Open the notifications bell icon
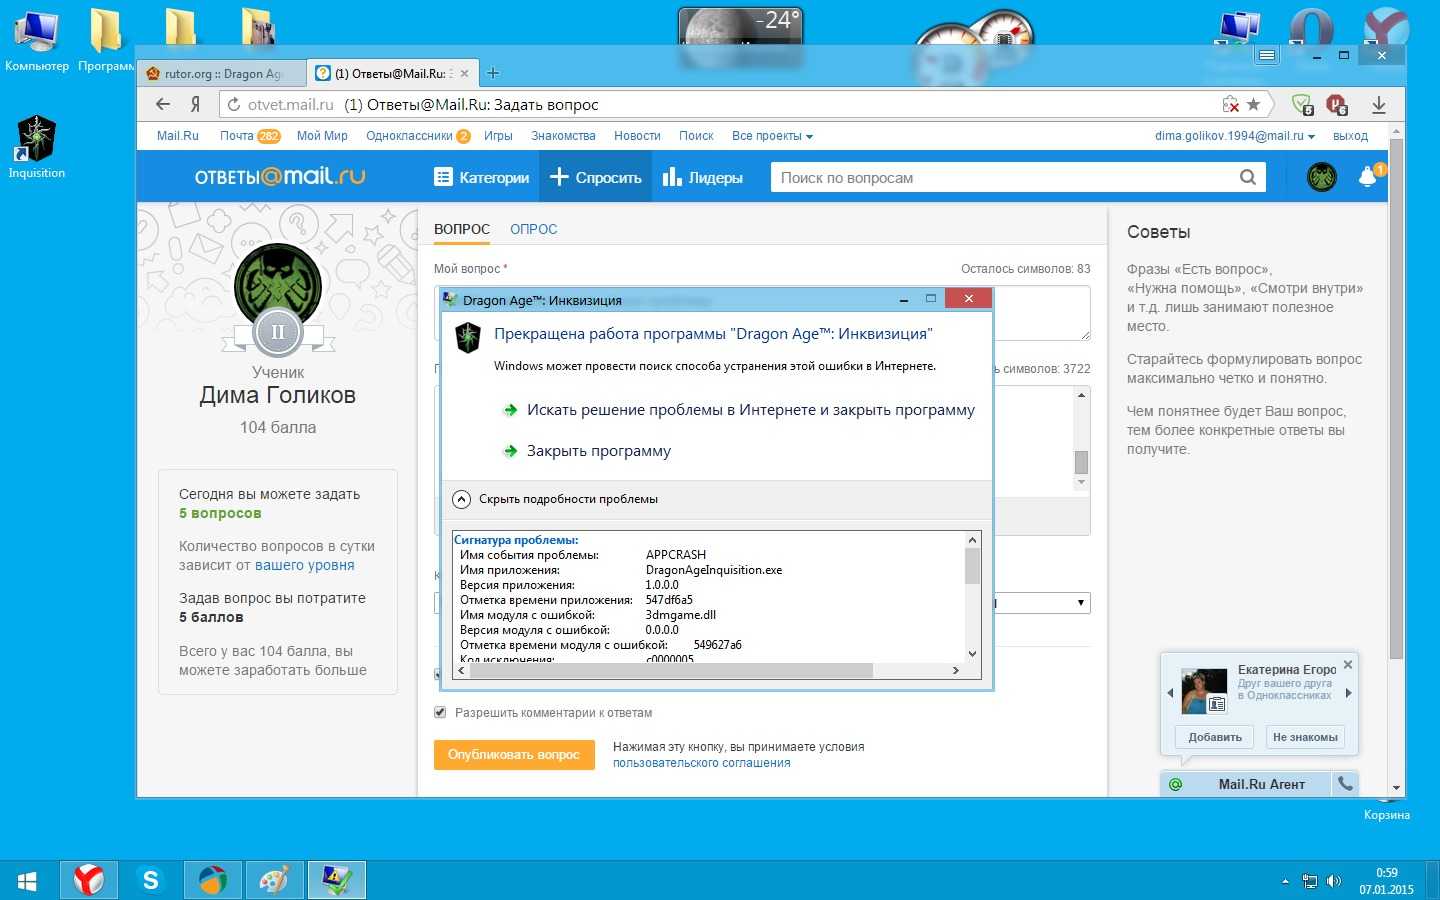The image size is (1440, 900). [1368, 177]
